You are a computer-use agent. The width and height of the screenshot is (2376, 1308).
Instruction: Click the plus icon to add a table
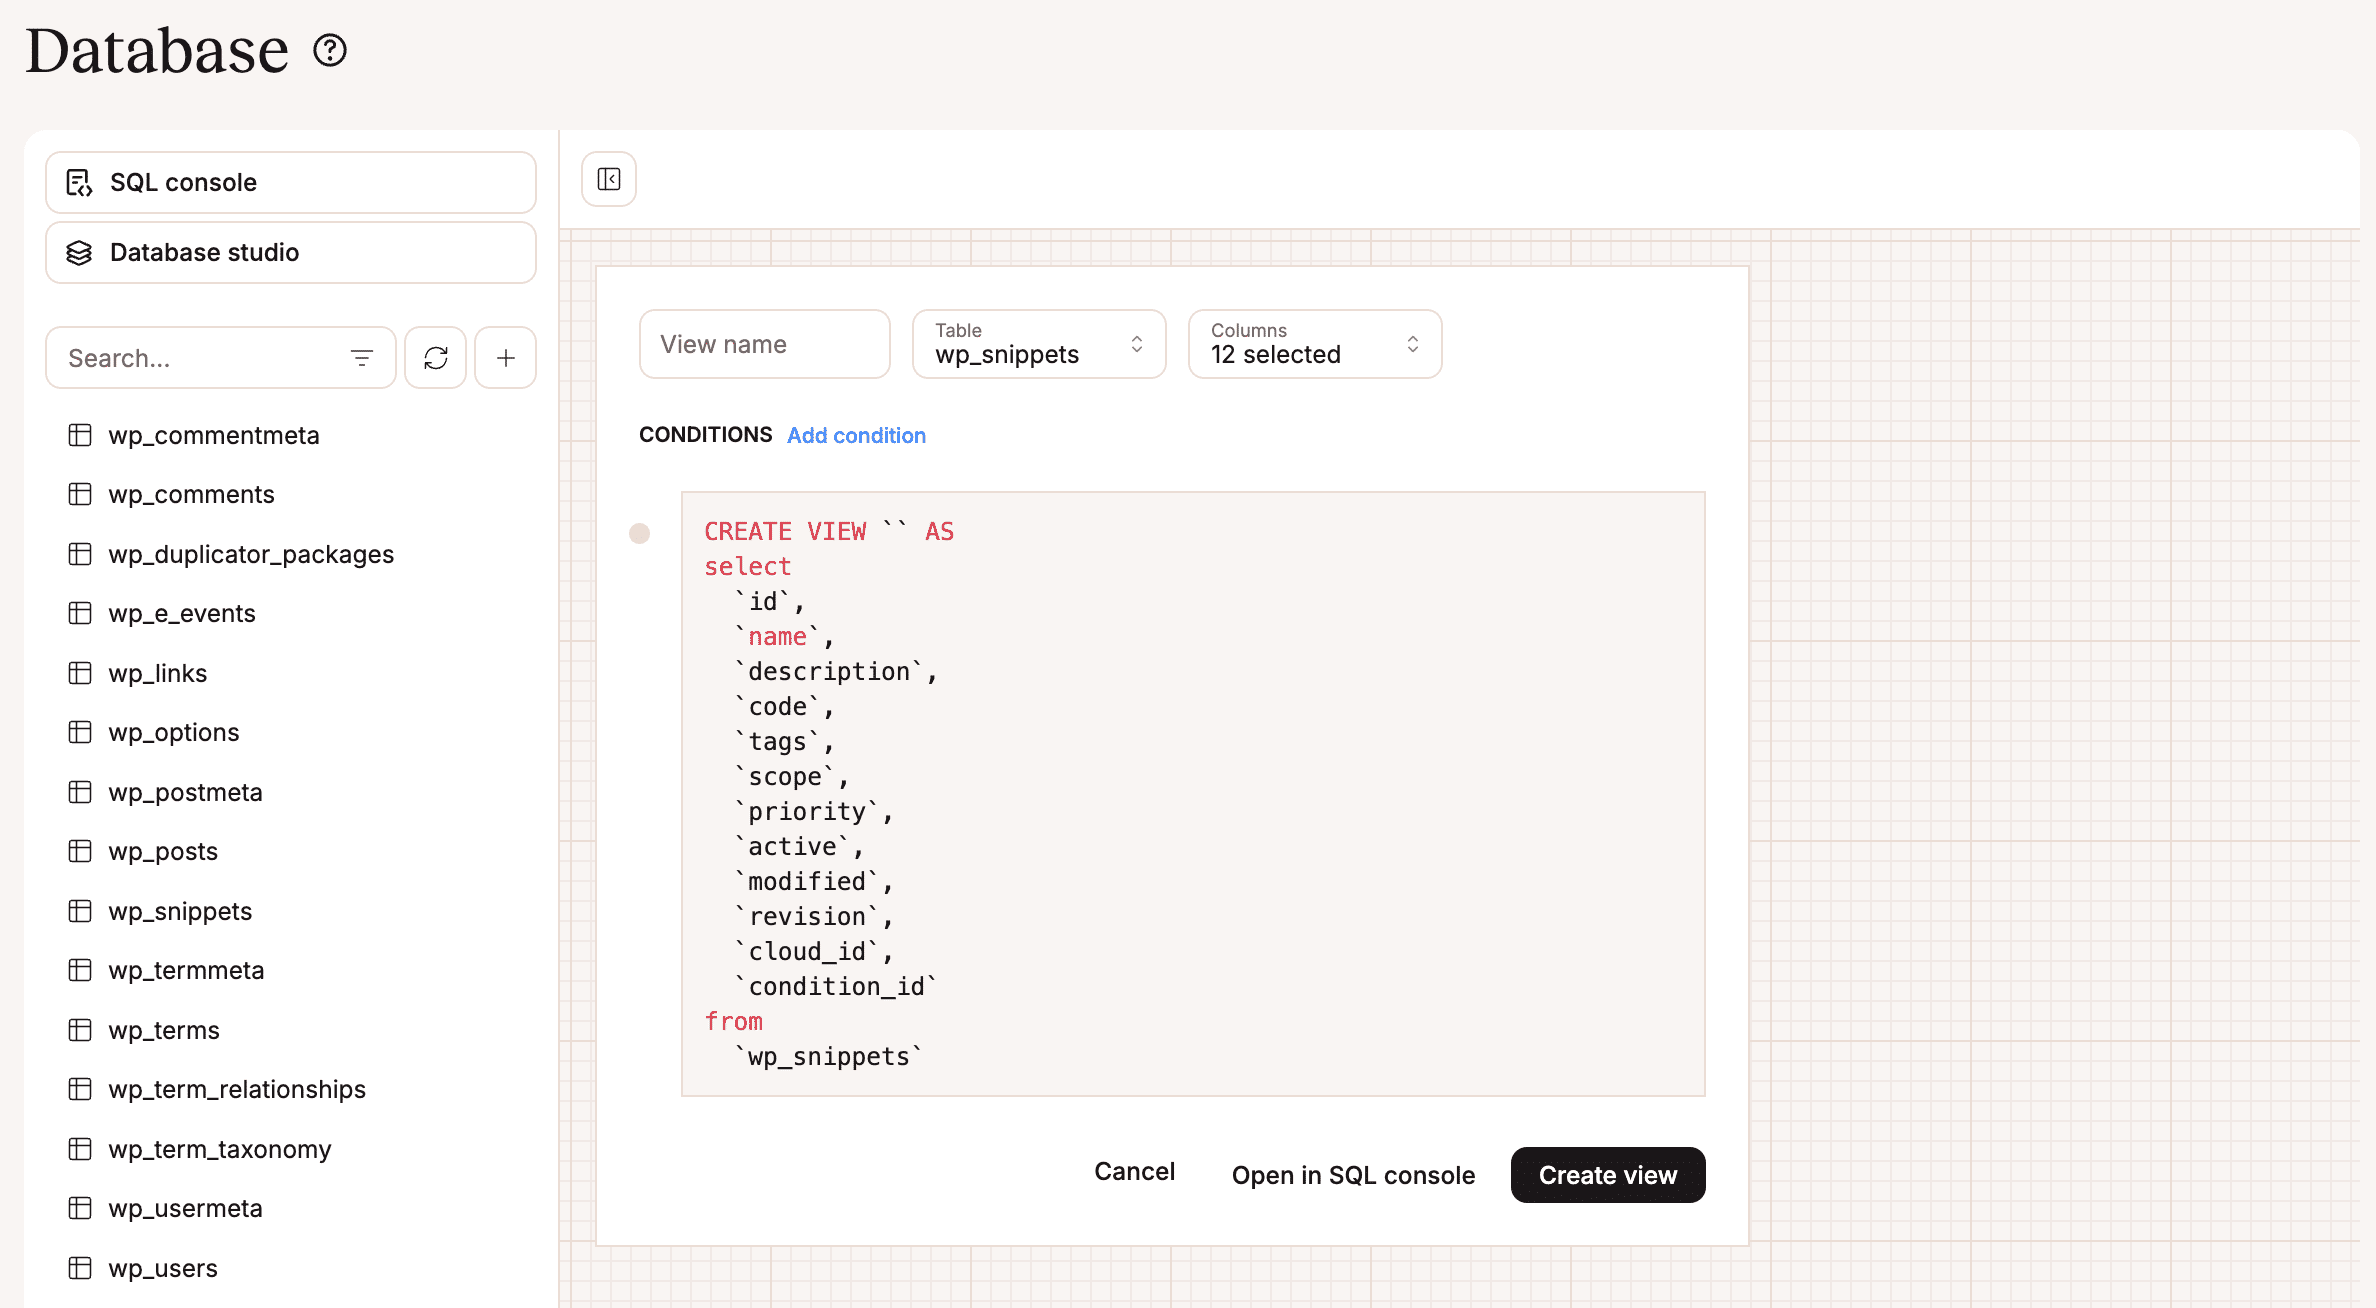pos(505,357)
